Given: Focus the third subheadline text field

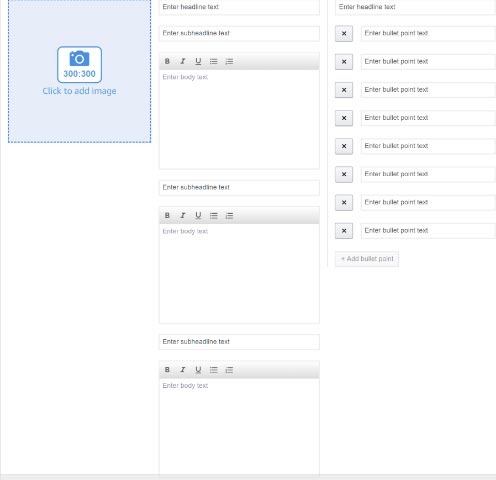Looking at the screenshot, I should point(239,342).
